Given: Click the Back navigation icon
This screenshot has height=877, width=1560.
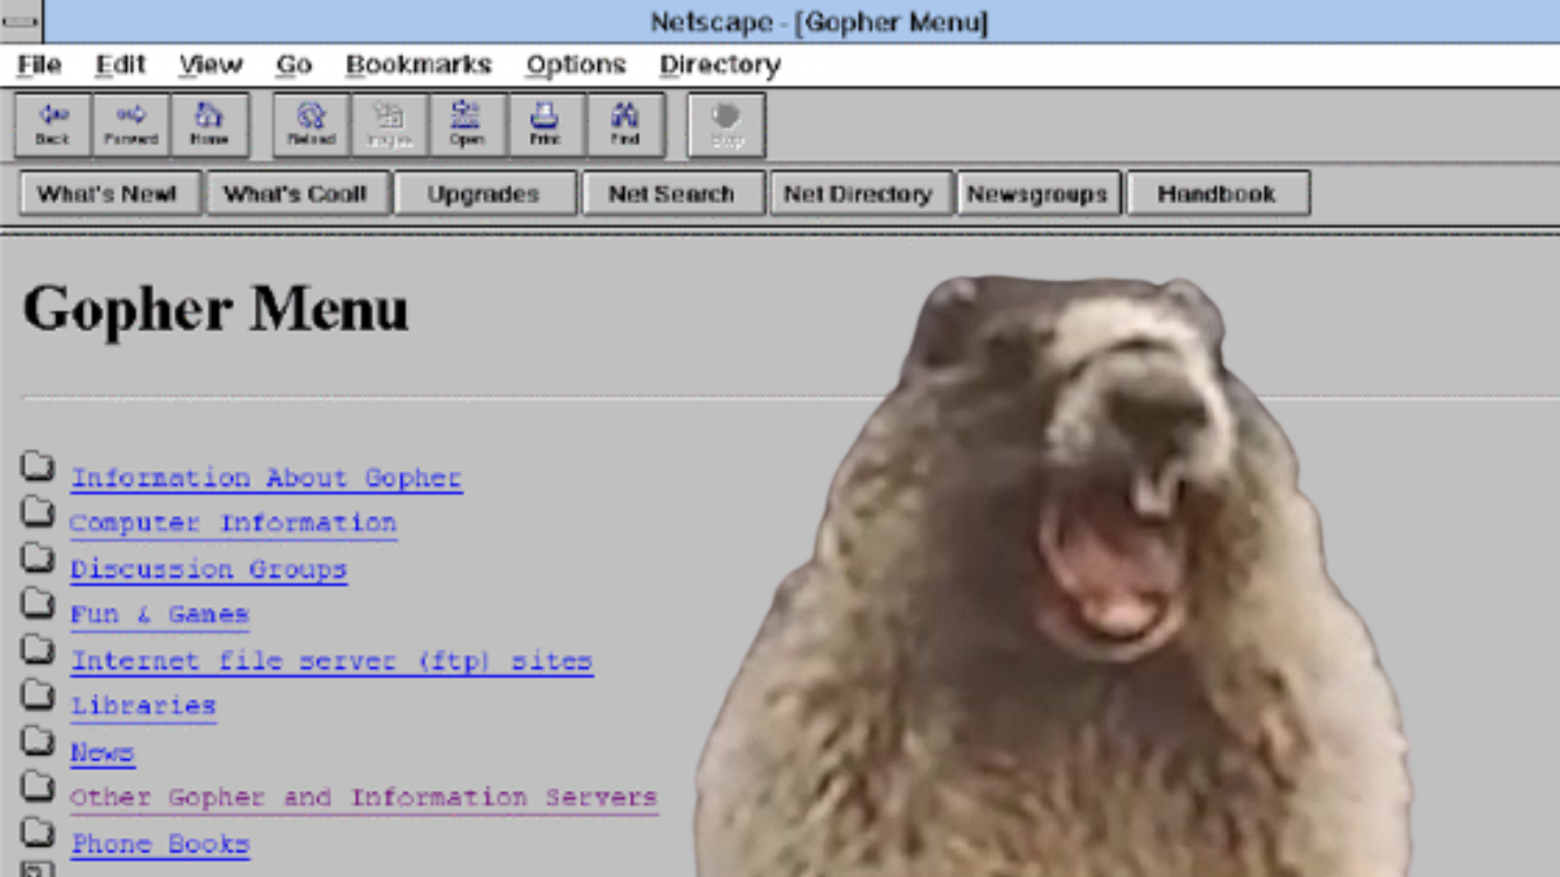Looking at the screenshot, I should pos(52,123).
